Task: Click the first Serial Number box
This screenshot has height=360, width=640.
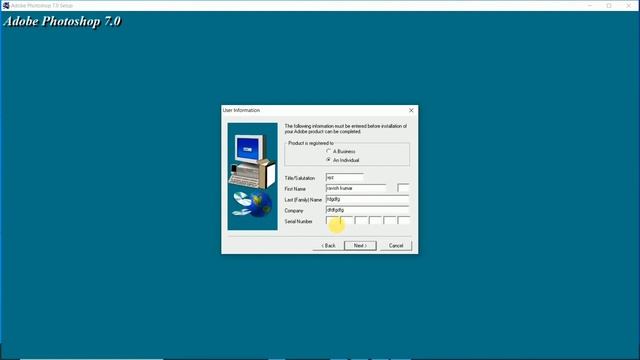Action: pos(332,220)
